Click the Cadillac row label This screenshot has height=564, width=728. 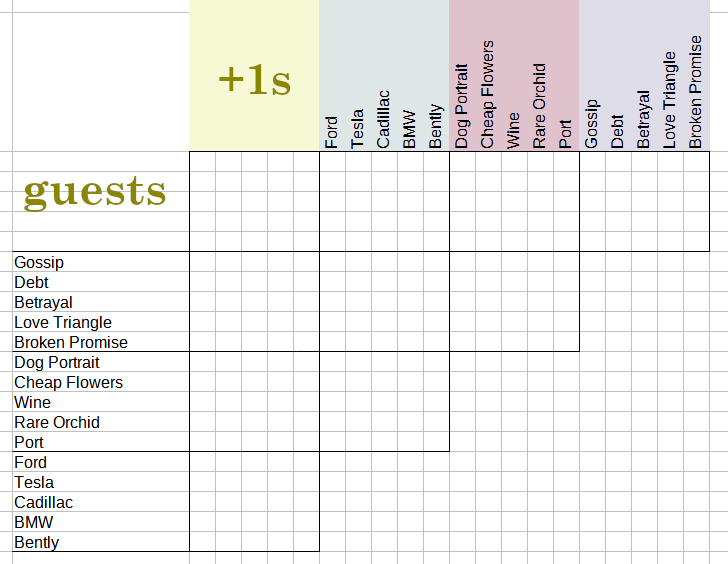[43, 502]
